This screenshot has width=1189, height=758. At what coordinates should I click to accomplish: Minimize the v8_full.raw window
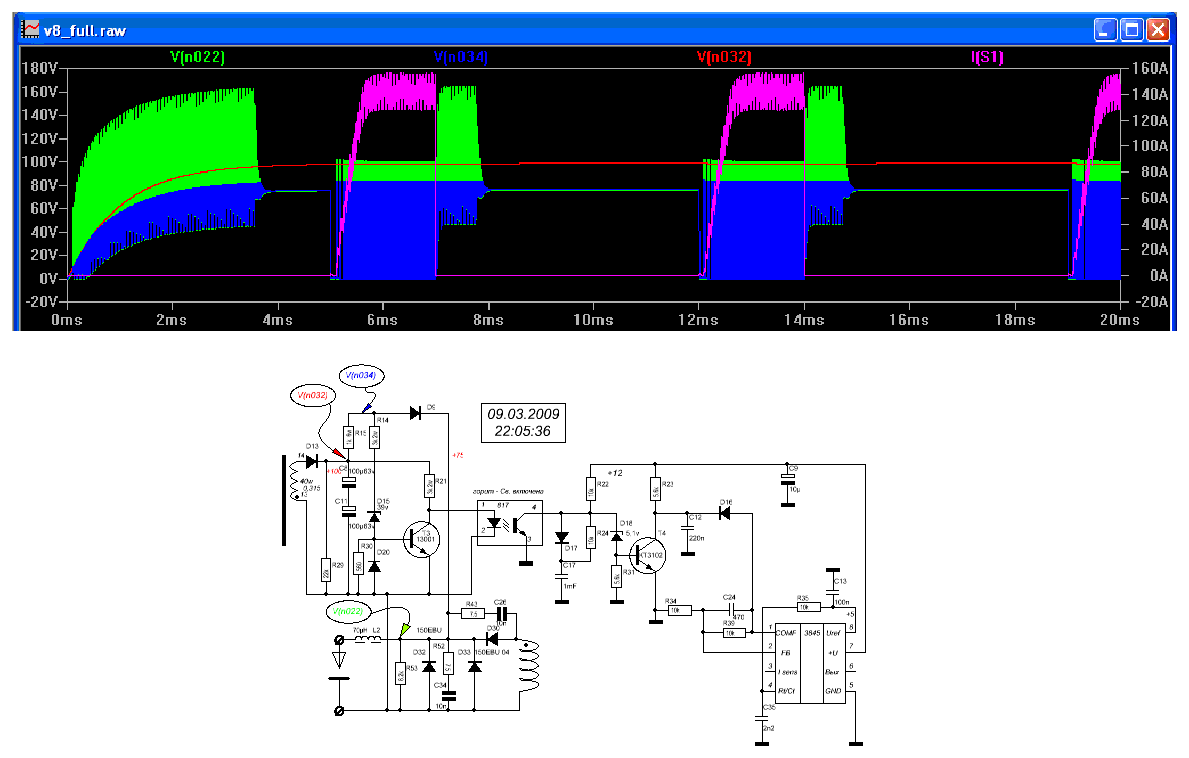click(x=1106, y=30)
